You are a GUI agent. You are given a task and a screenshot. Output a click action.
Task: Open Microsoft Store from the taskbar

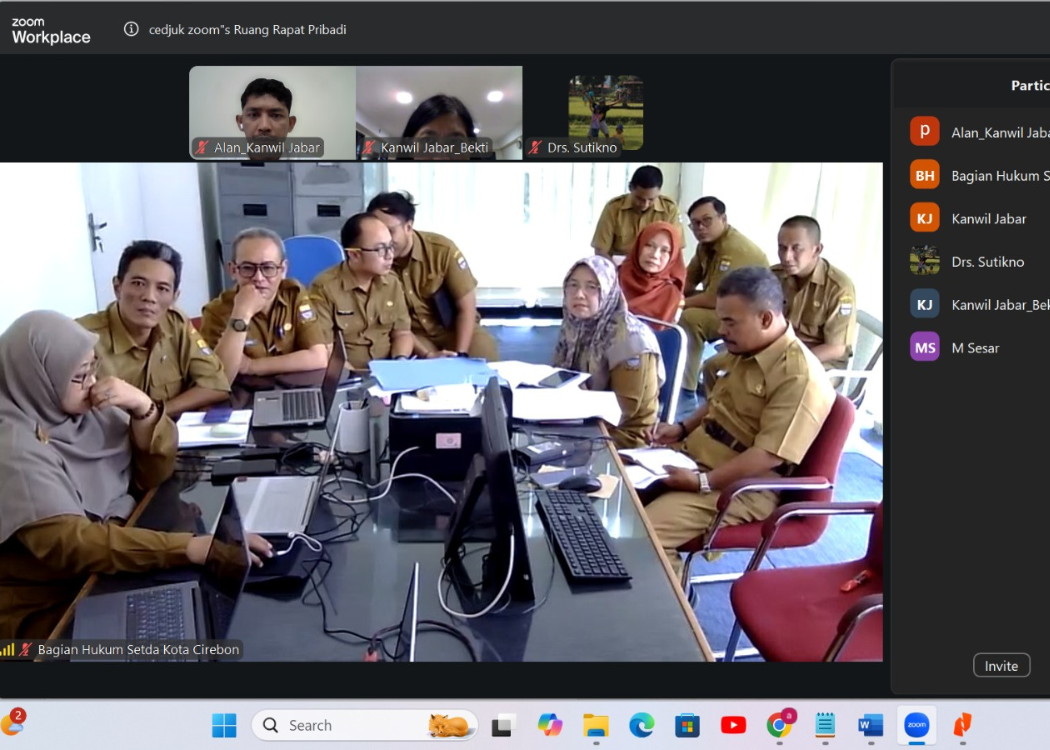687,725
